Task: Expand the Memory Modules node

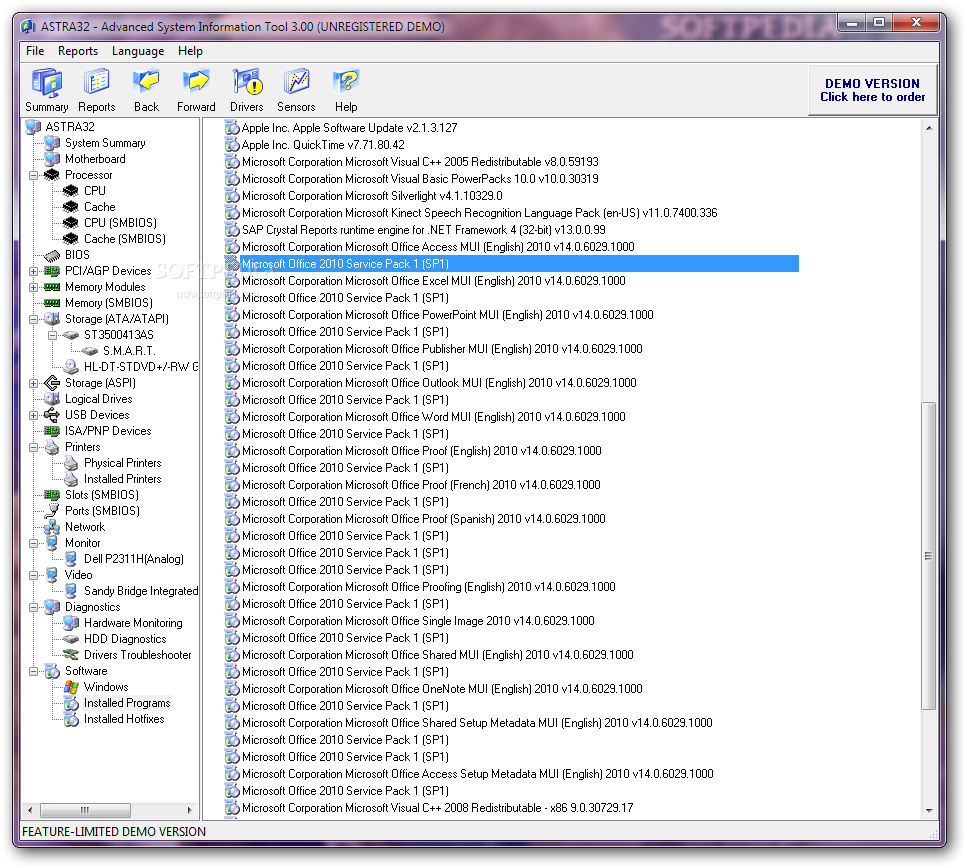Action: (x=33, y=287)
